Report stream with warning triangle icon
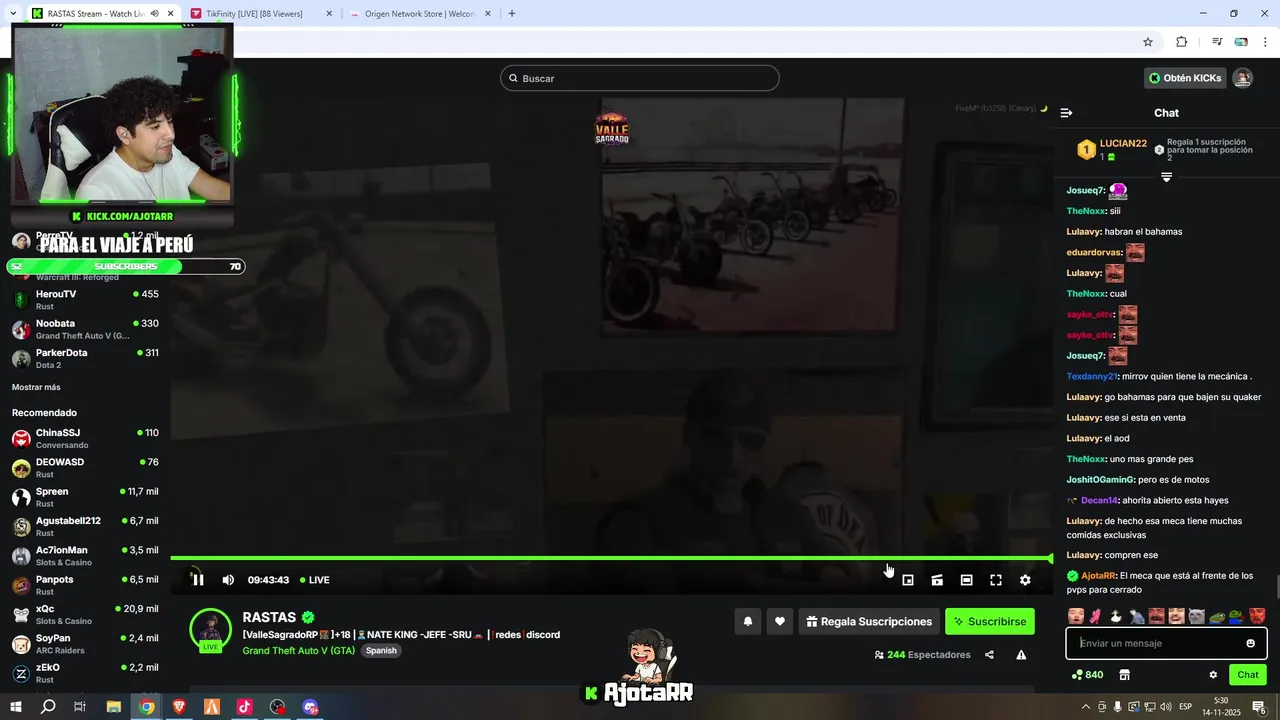Viewport: 1280px width, 720px height. 1021,655
